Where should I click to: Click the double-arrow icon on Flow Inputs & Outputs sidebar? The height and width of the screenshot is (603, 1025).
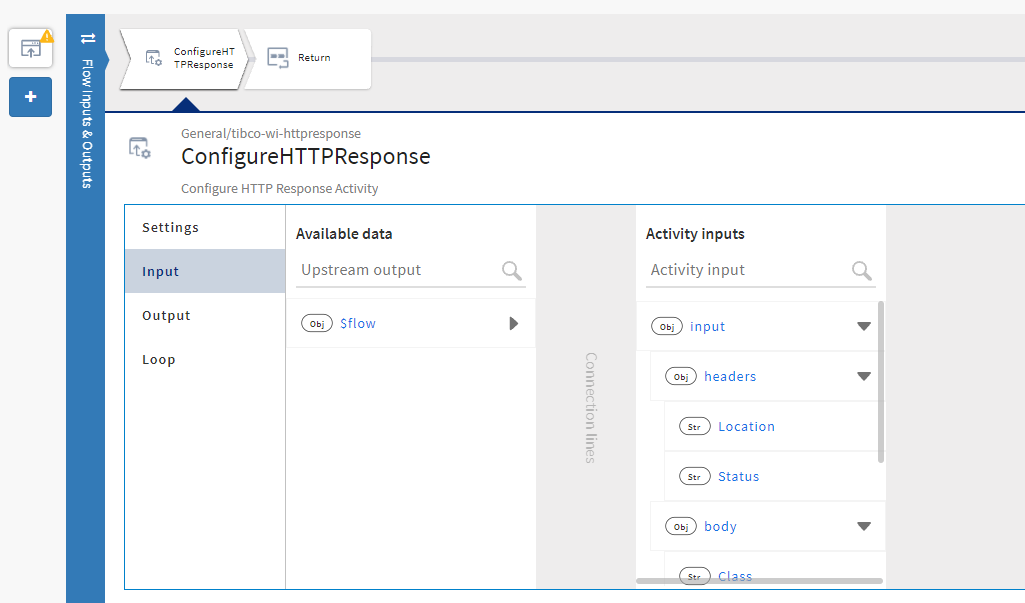[x=88, y=36]
